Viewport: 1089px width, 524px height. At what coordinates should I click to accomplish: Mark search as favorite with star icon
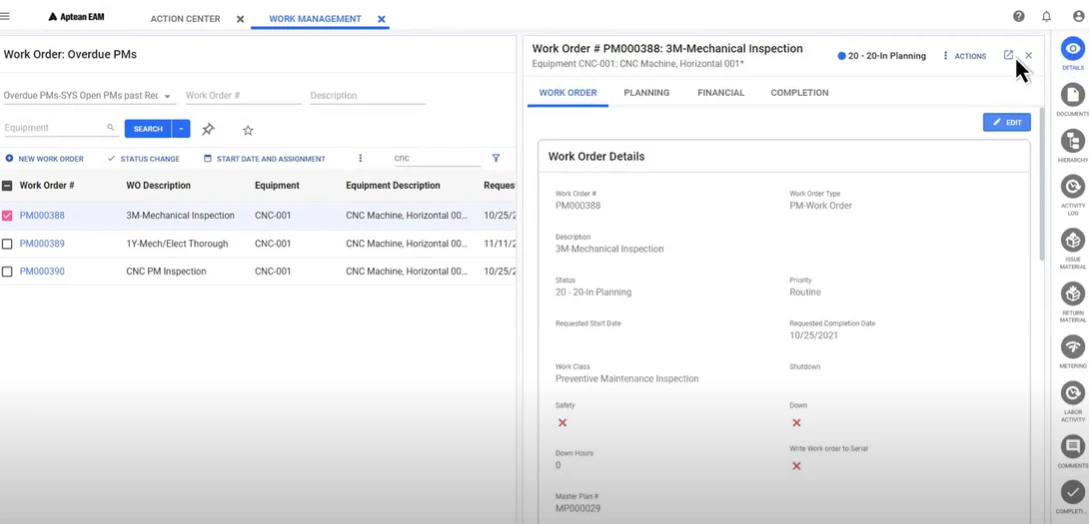tap(248, 130)
